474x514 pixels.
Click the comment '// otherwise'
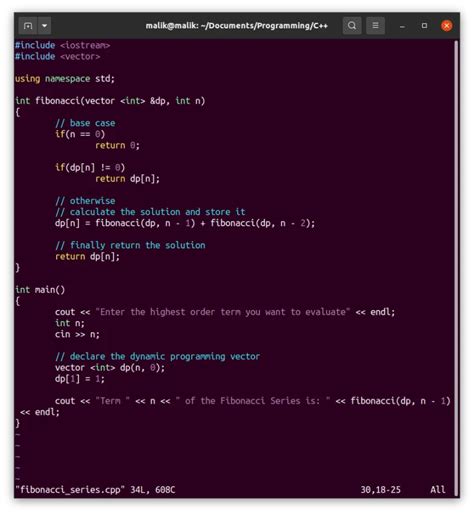click(x=85, y=201)
